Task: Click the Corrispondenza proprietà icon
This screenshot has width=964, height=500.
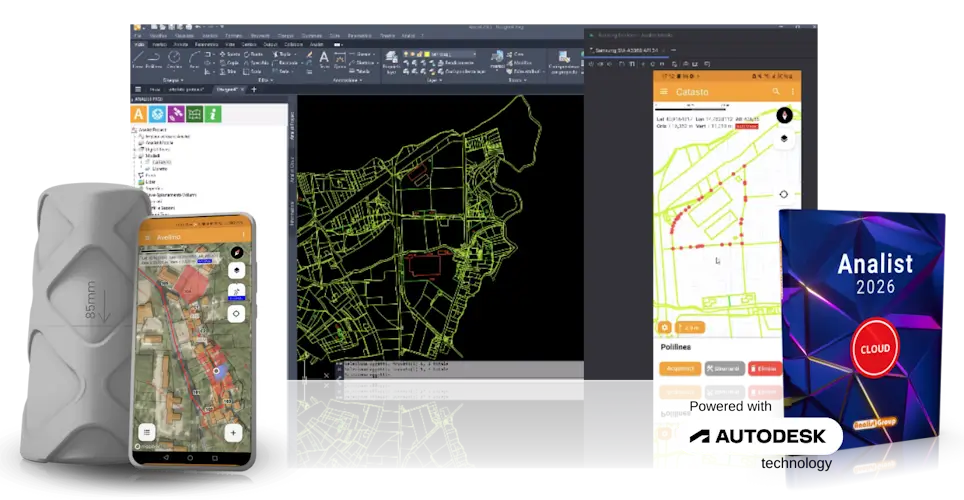Action: click(x=564, y=63)
